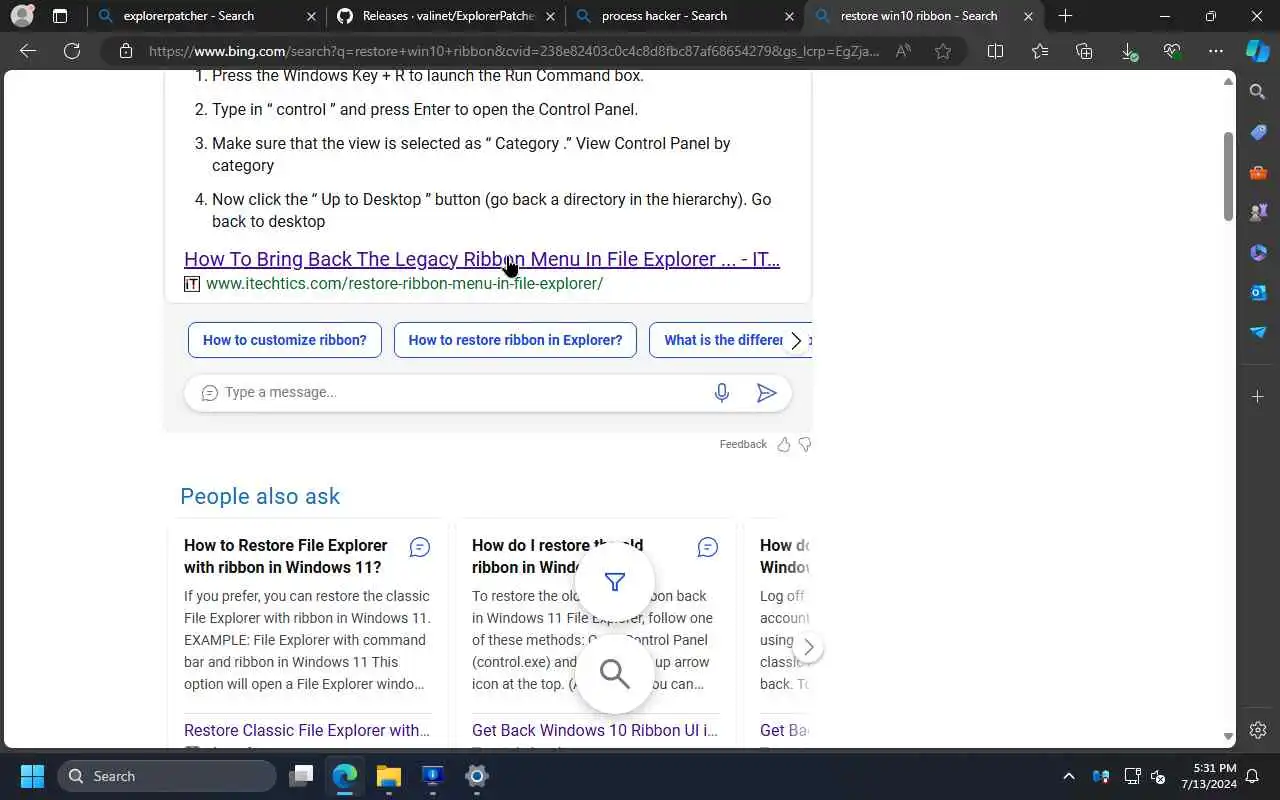Open the Edge profile avatar

click(22, 16)
